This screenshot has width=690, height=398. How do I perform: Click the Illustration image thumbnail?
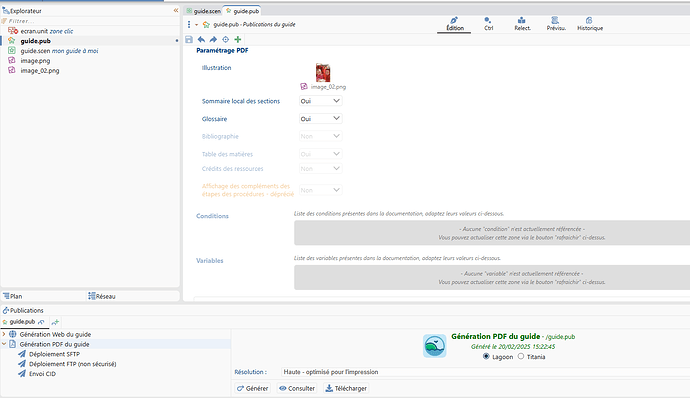(323, 73)
